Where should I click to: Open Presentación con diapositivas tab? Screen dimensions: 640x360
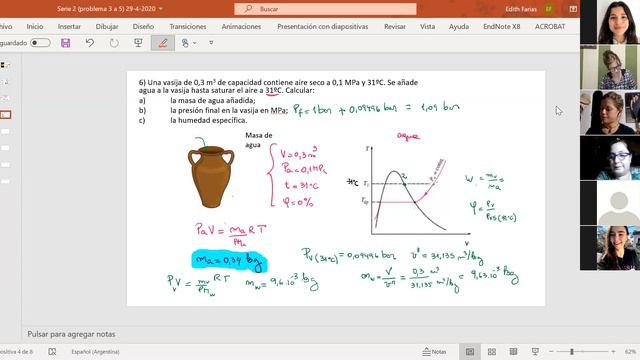click(x=322, y=27)
